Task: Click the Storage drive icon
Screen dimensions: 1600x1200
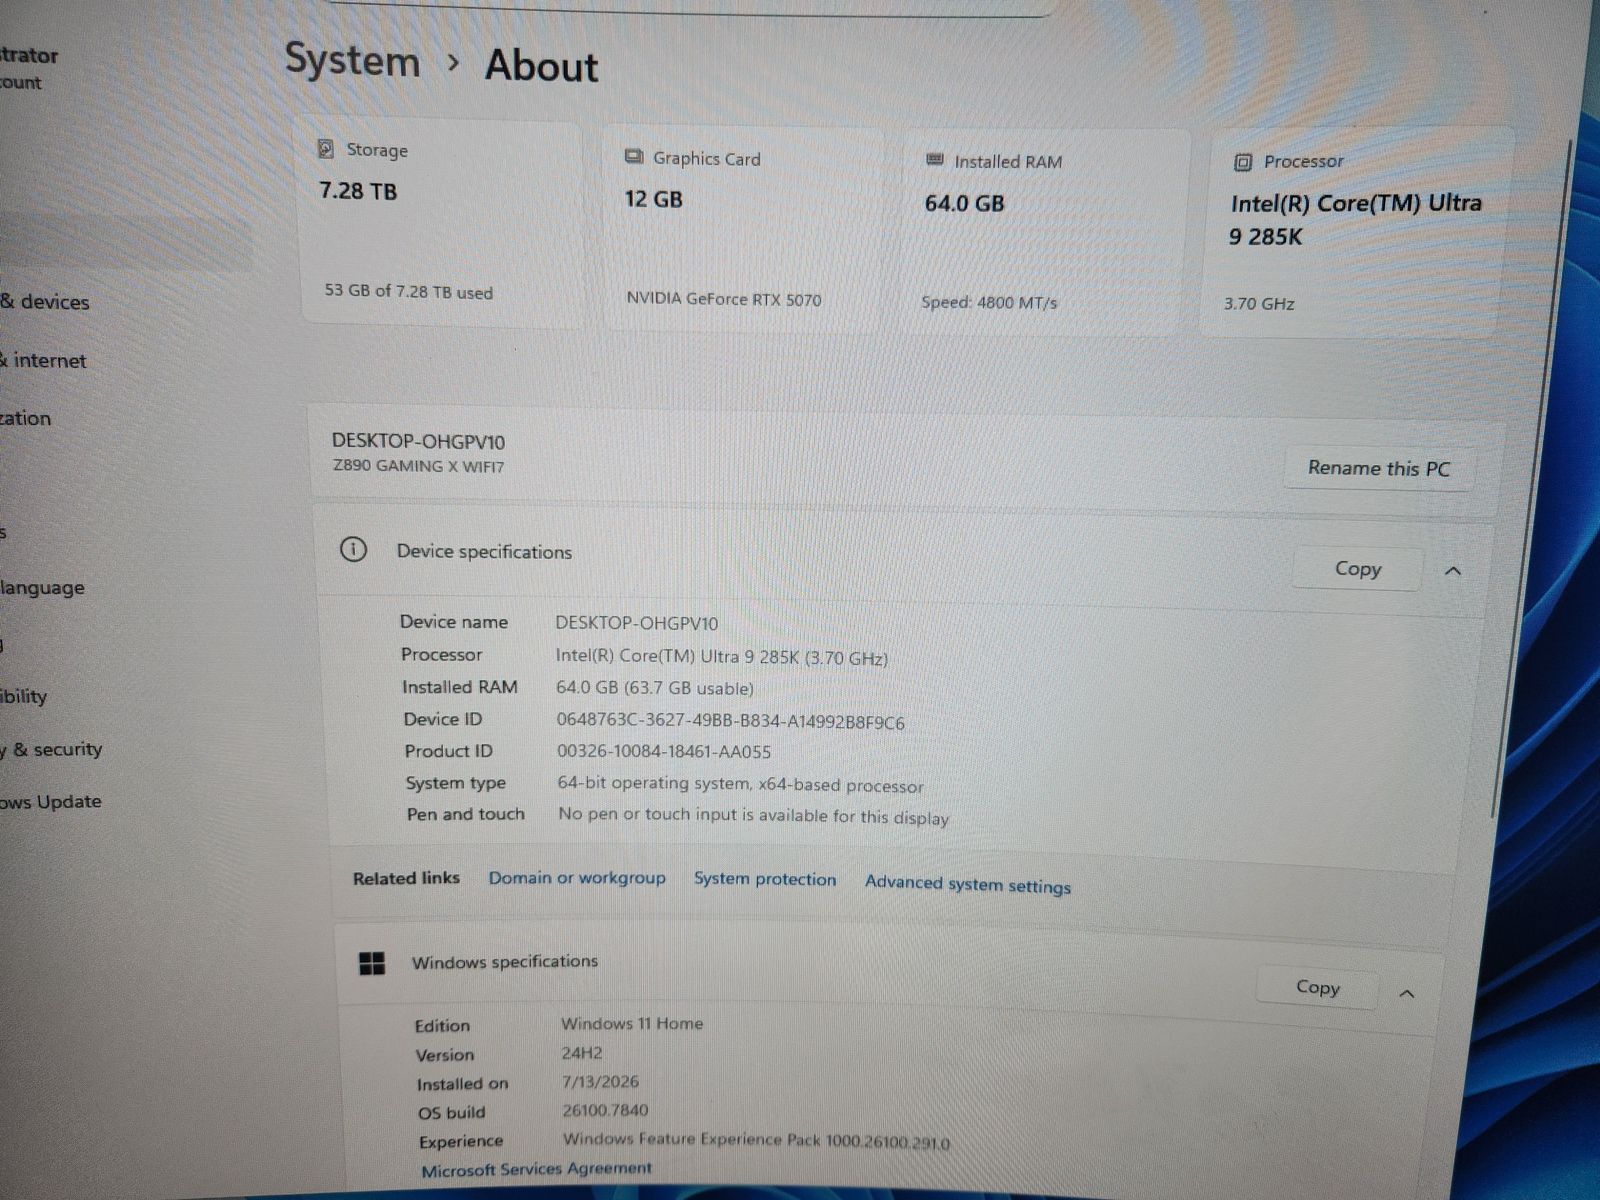Action: pos(326,149)
